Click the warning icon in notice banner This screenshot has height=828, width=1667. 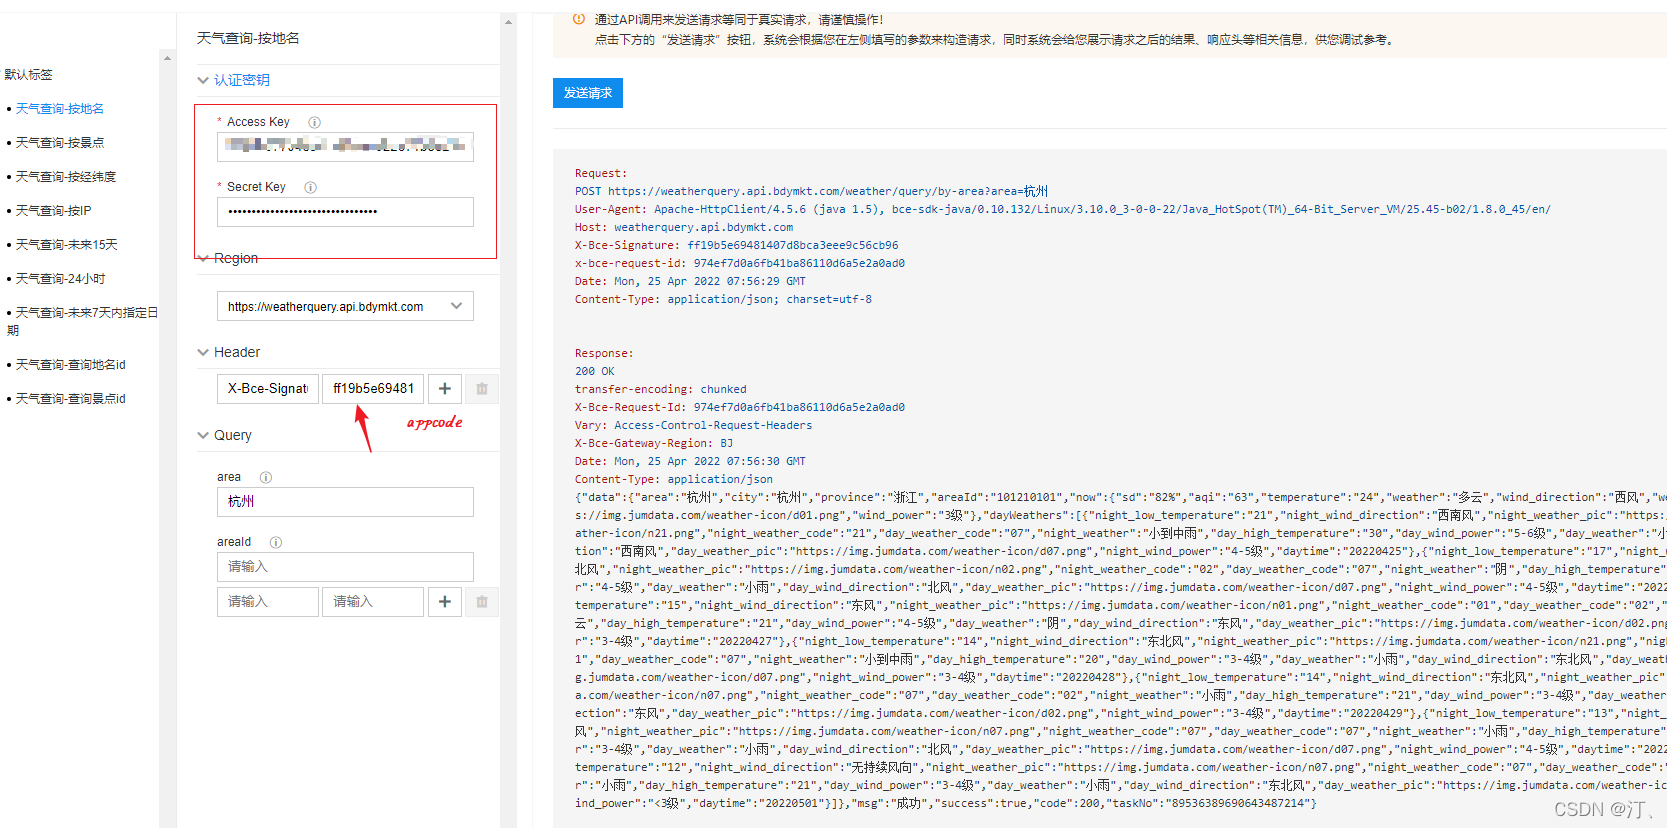[x=579, y=19]
